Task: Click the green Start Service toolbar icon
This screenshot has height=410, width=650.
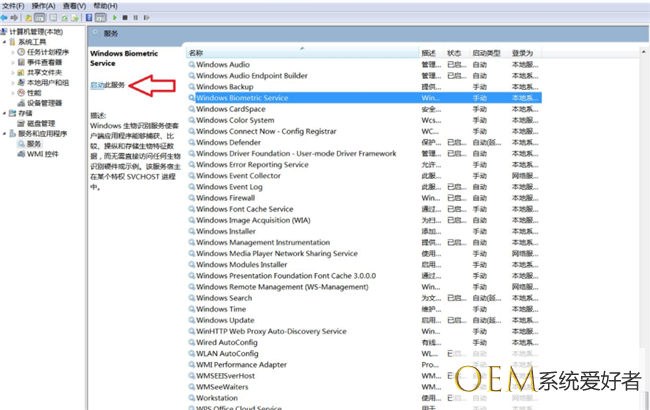Action: [x=113, y=18]
